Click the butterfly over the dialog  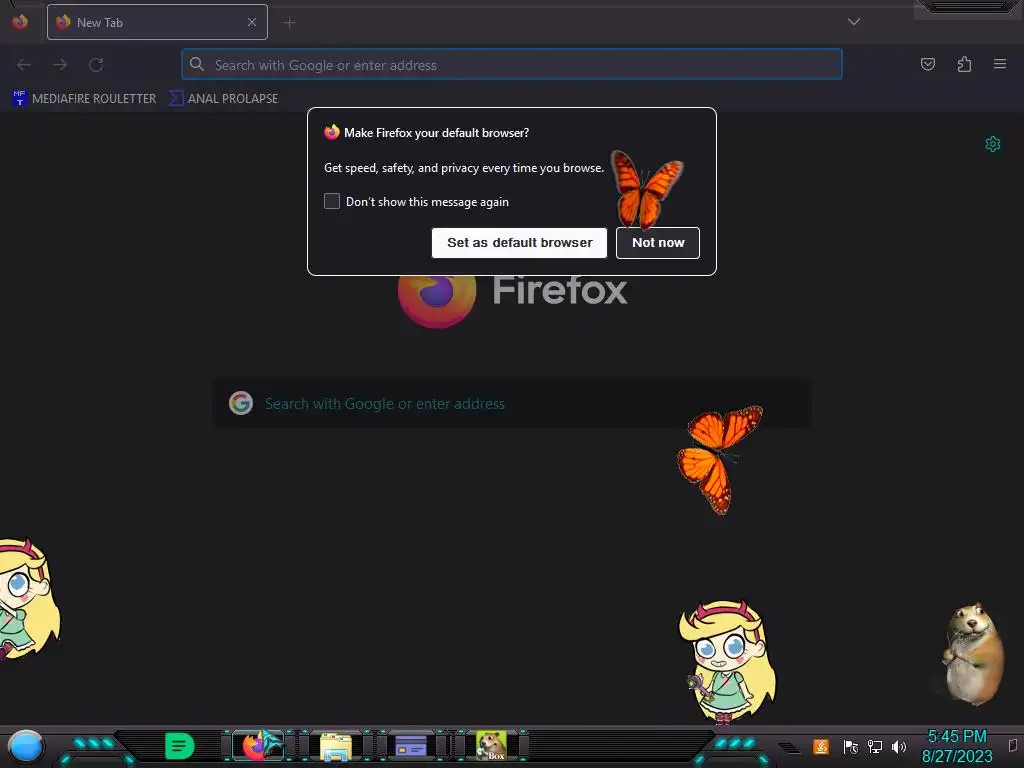(x=646, y=189)
